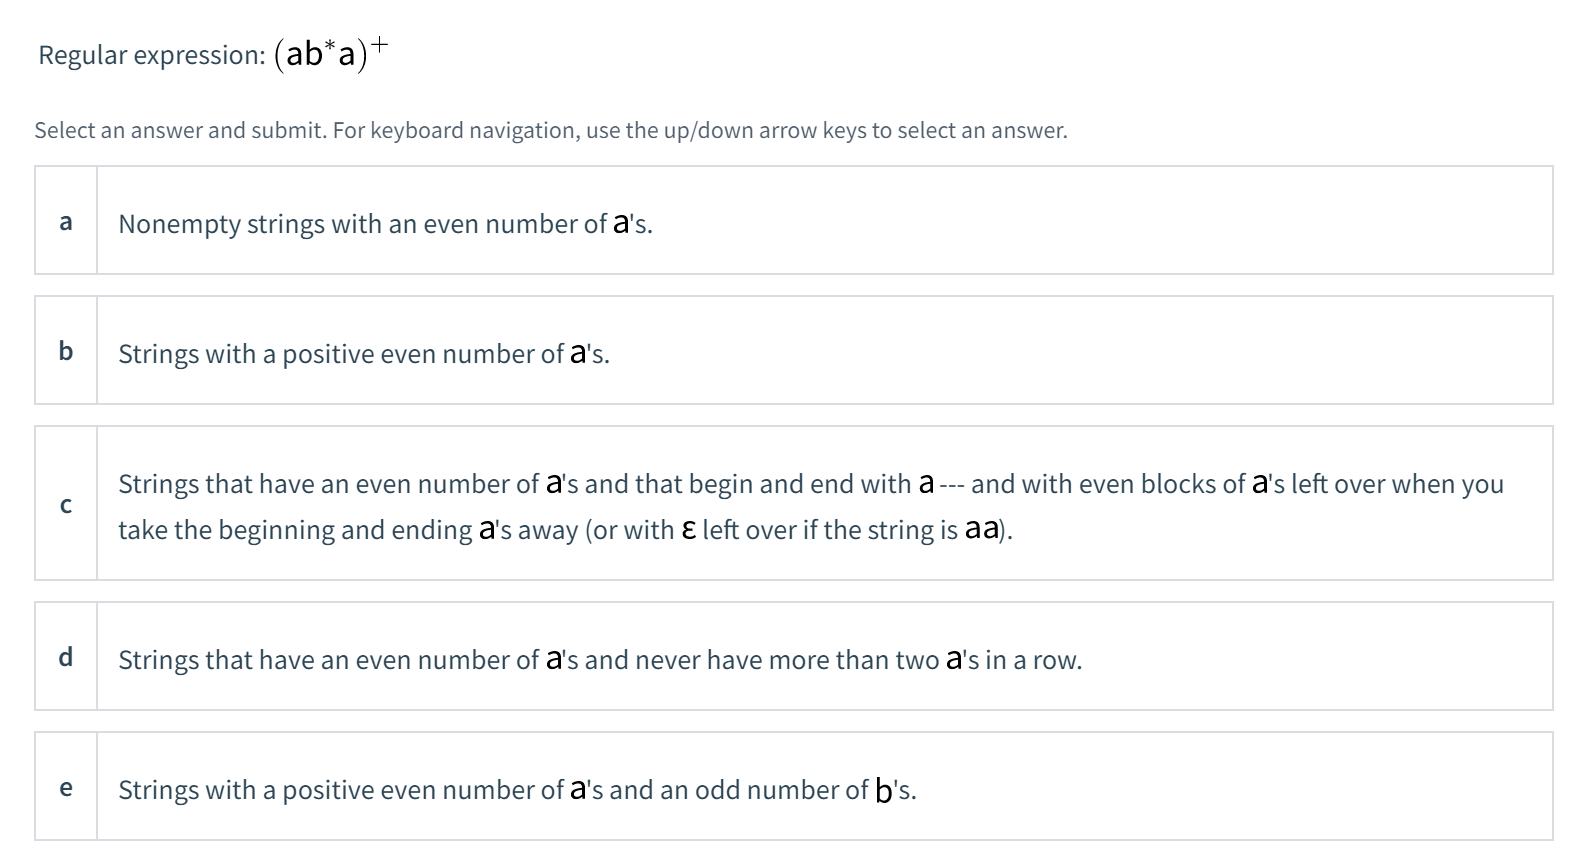Screen dimensions: 1580x854
Task: Click the letter 'a' label cell
Action: pyautogui.click(x=65, y=222)
